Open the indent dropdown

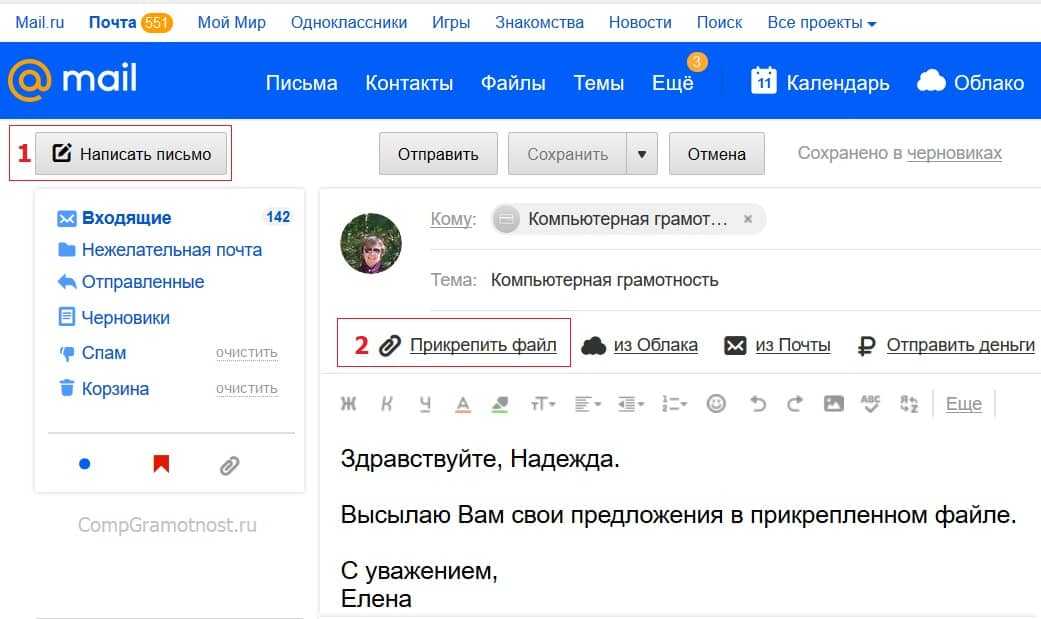click(x=631, y=403)
